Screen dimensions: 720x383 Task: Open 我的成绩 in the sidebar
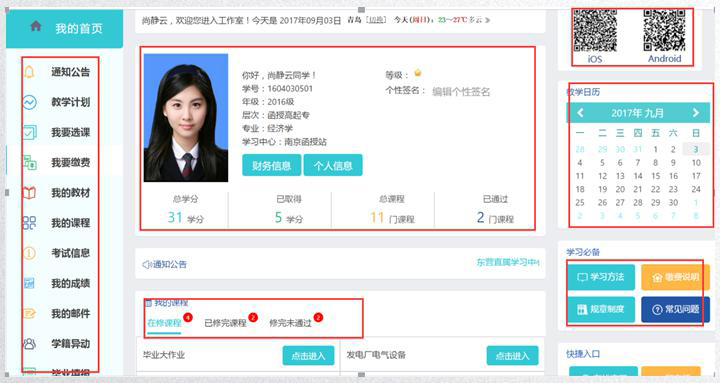tap(70, 283)
